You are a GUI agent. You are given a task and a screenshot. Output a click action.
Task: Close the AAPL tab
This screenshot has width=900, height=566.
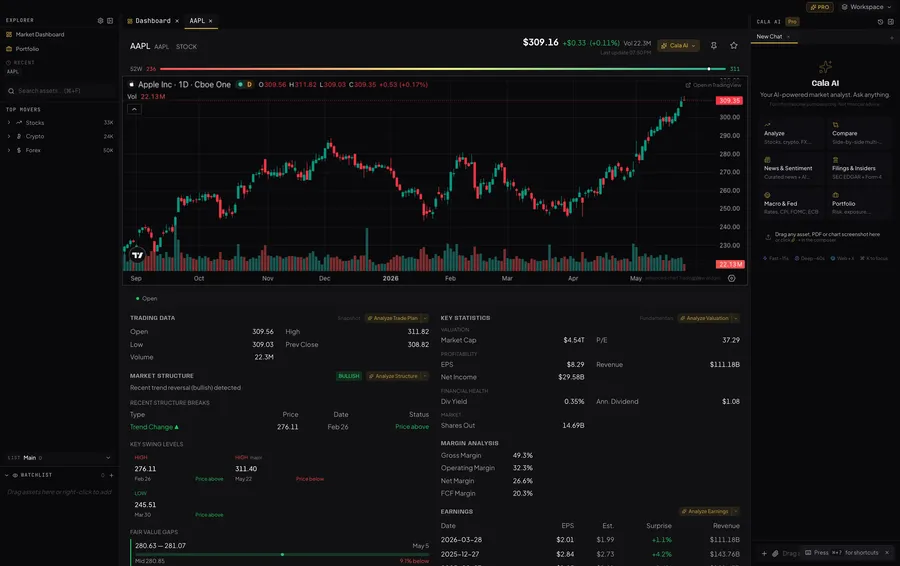click(211, 21)
